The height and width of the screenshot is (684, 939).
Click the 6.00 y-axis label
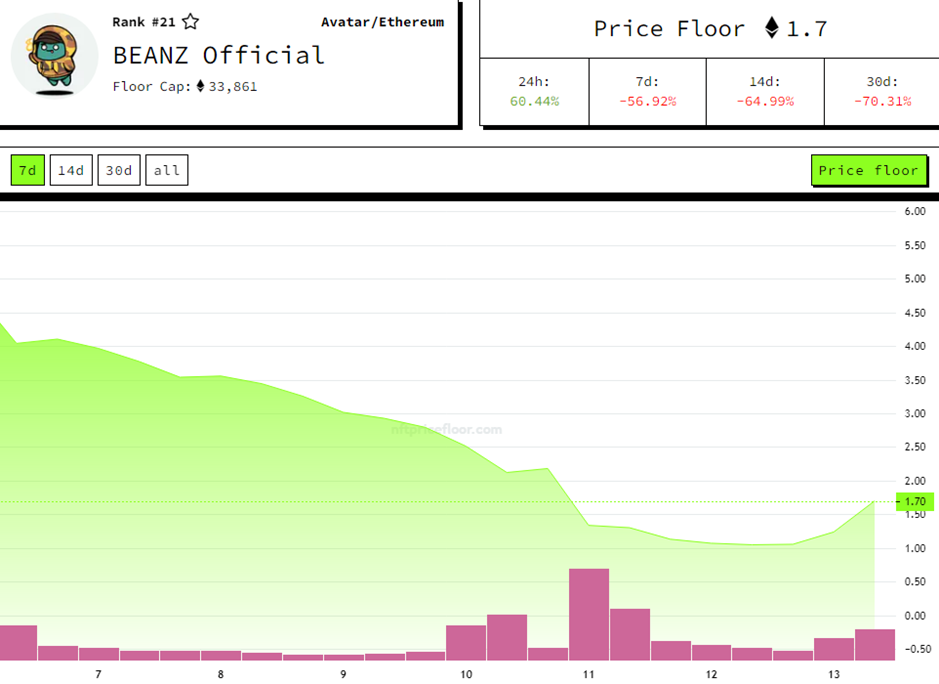914,211
